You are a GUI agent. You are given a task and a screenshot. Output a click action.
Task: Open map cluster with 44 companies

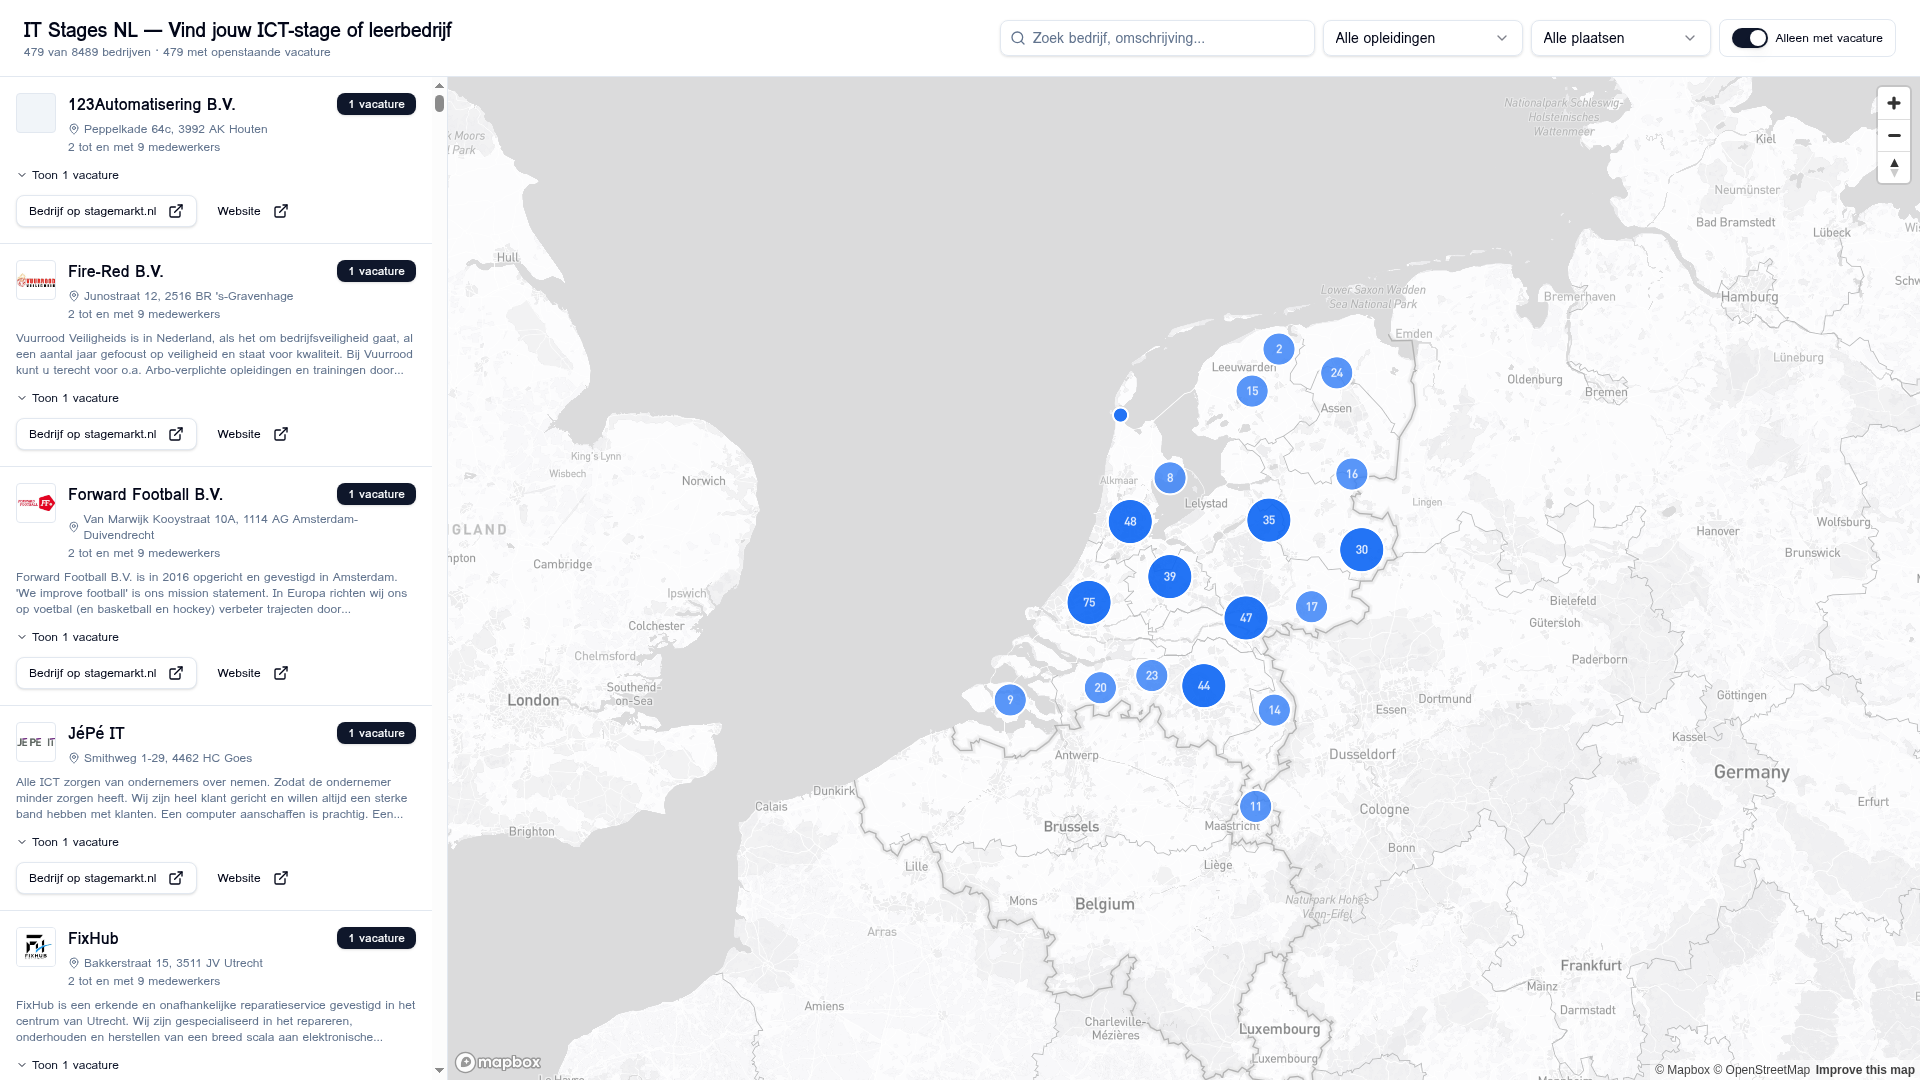click(x=1203, y=686)
